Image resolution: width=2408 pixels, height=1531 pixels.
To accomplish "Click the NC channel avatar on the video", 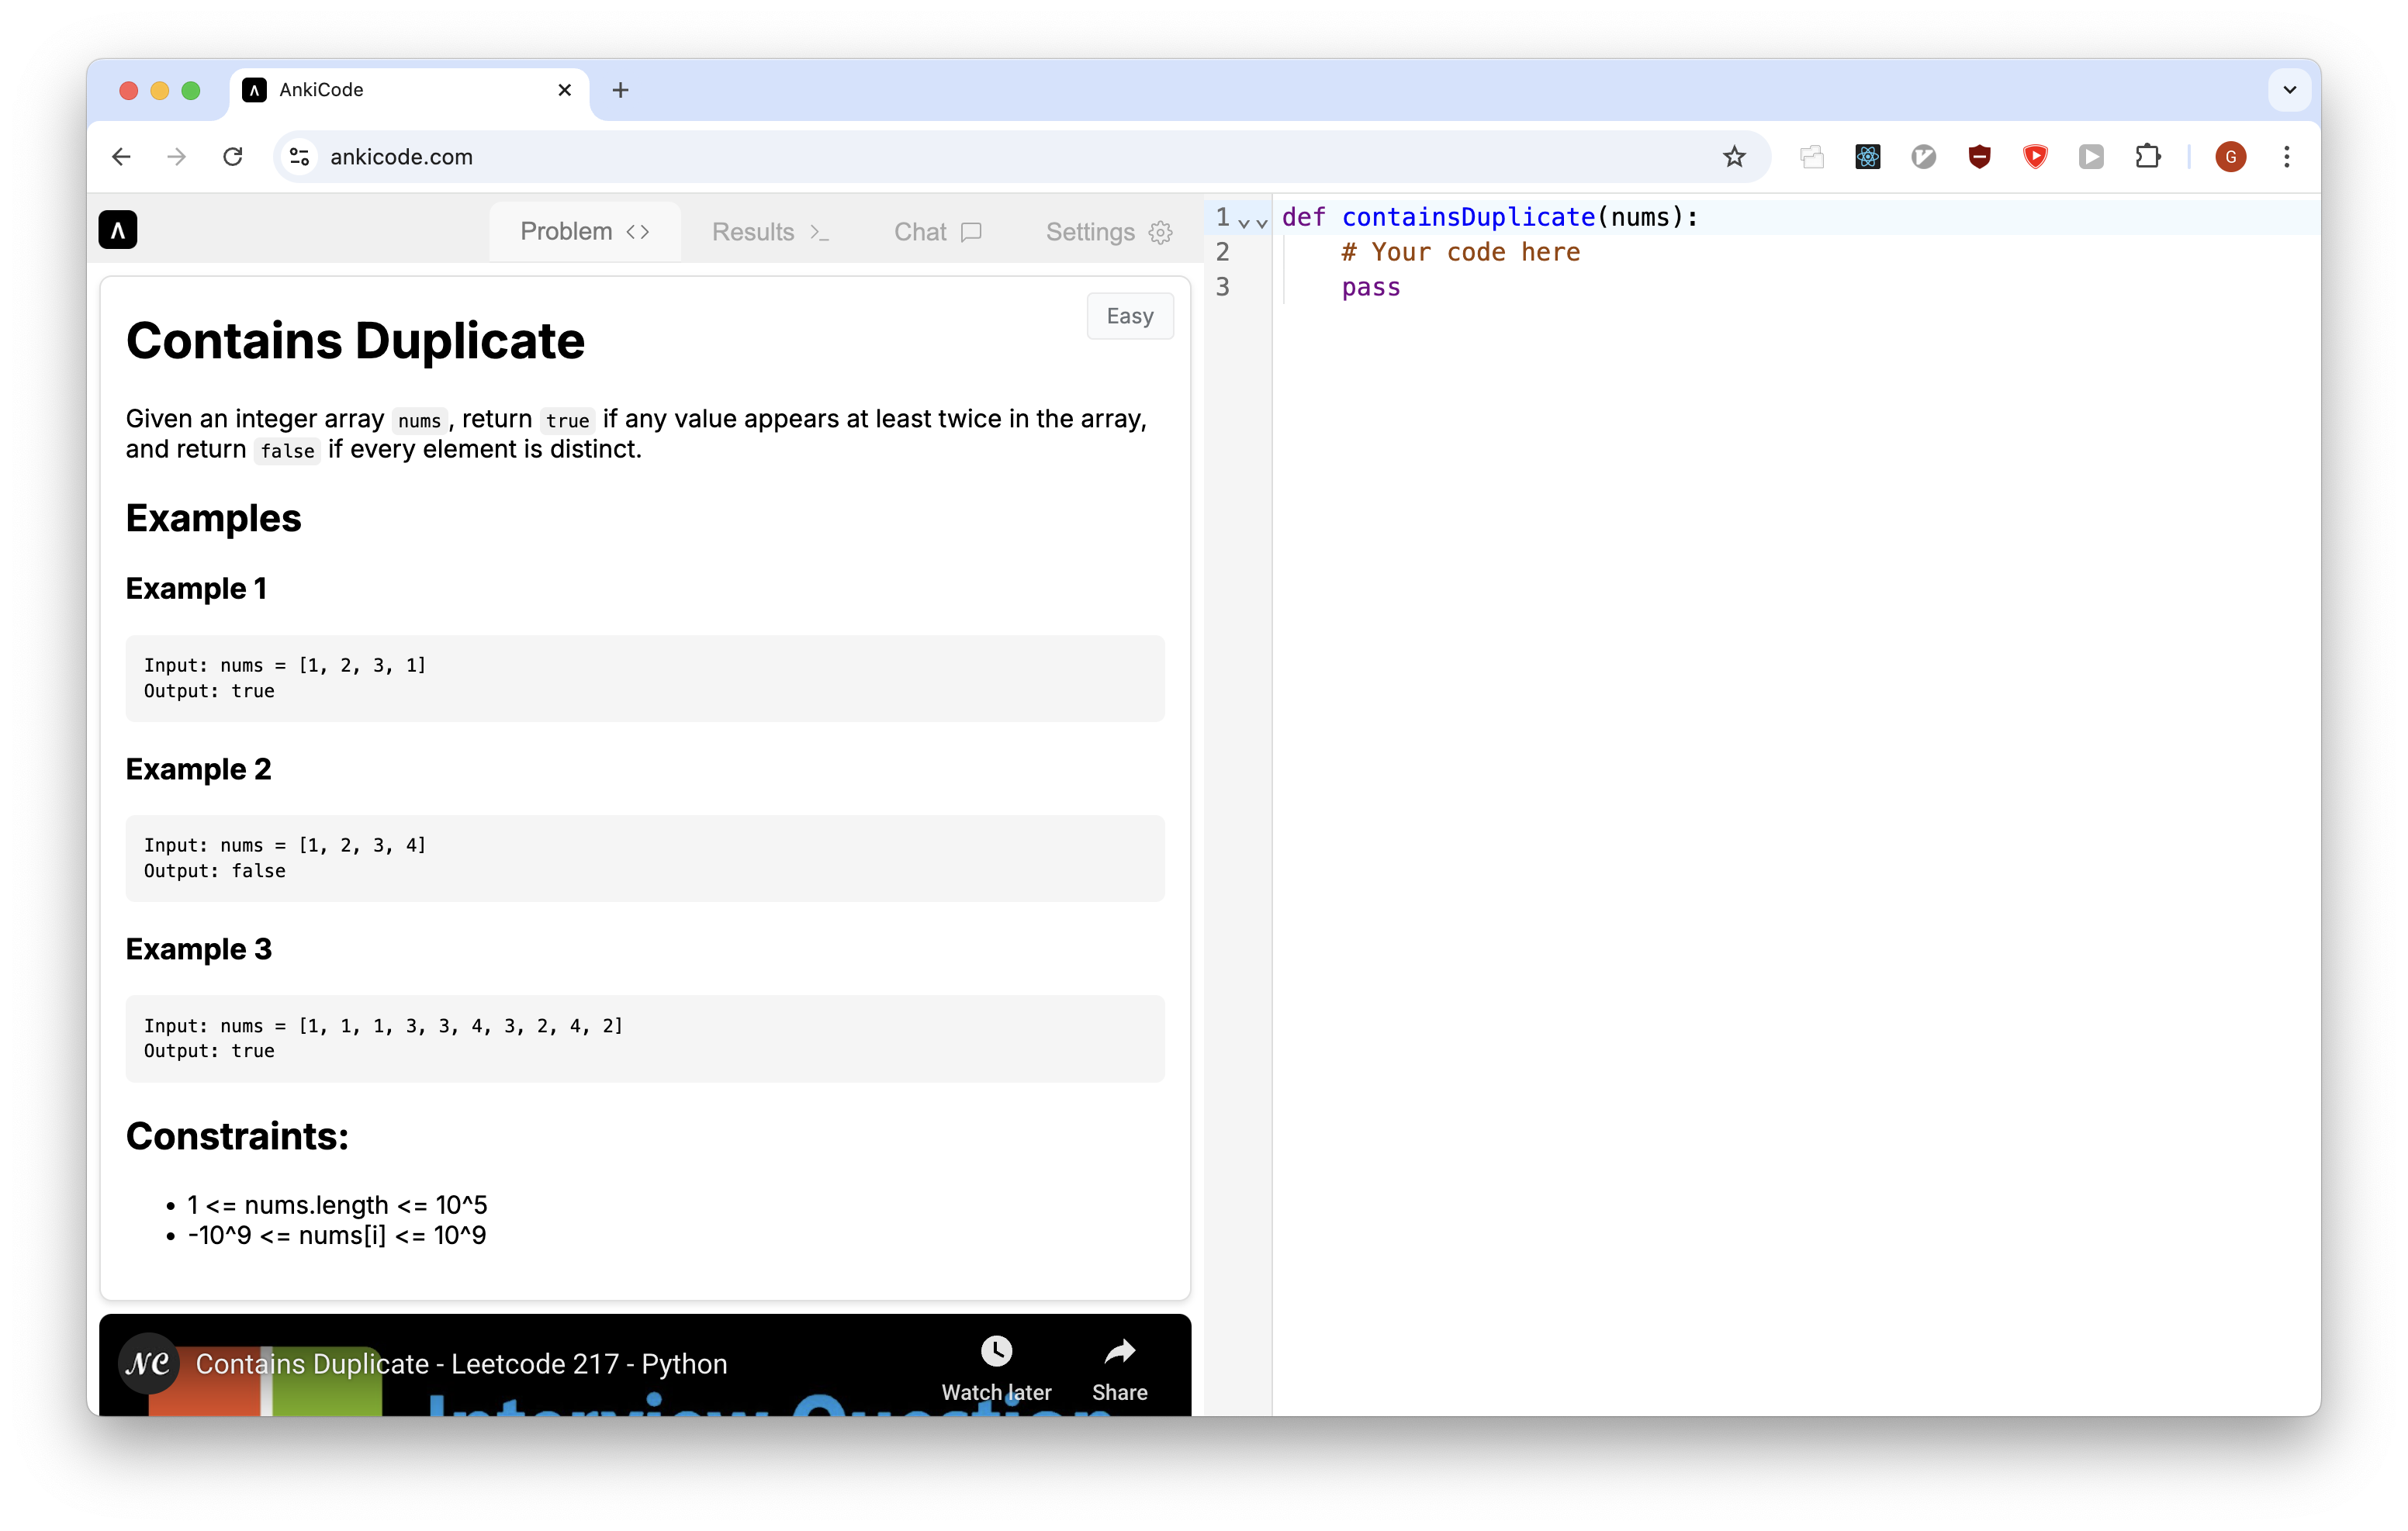I will (148, 1363).
